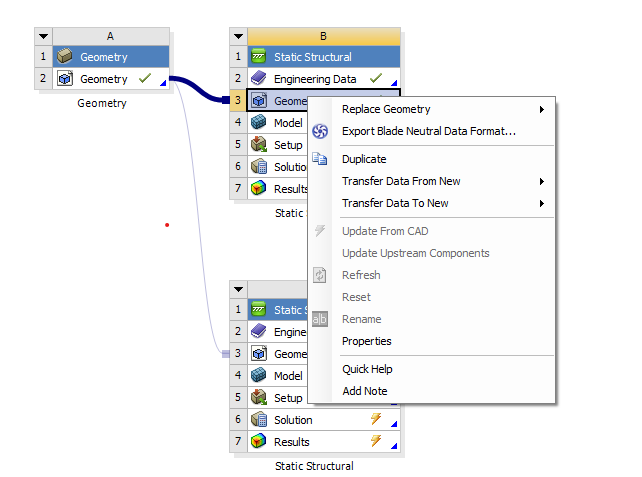
Task: Click the Geometry icon in lower system
Action: [x=258, y=353]
